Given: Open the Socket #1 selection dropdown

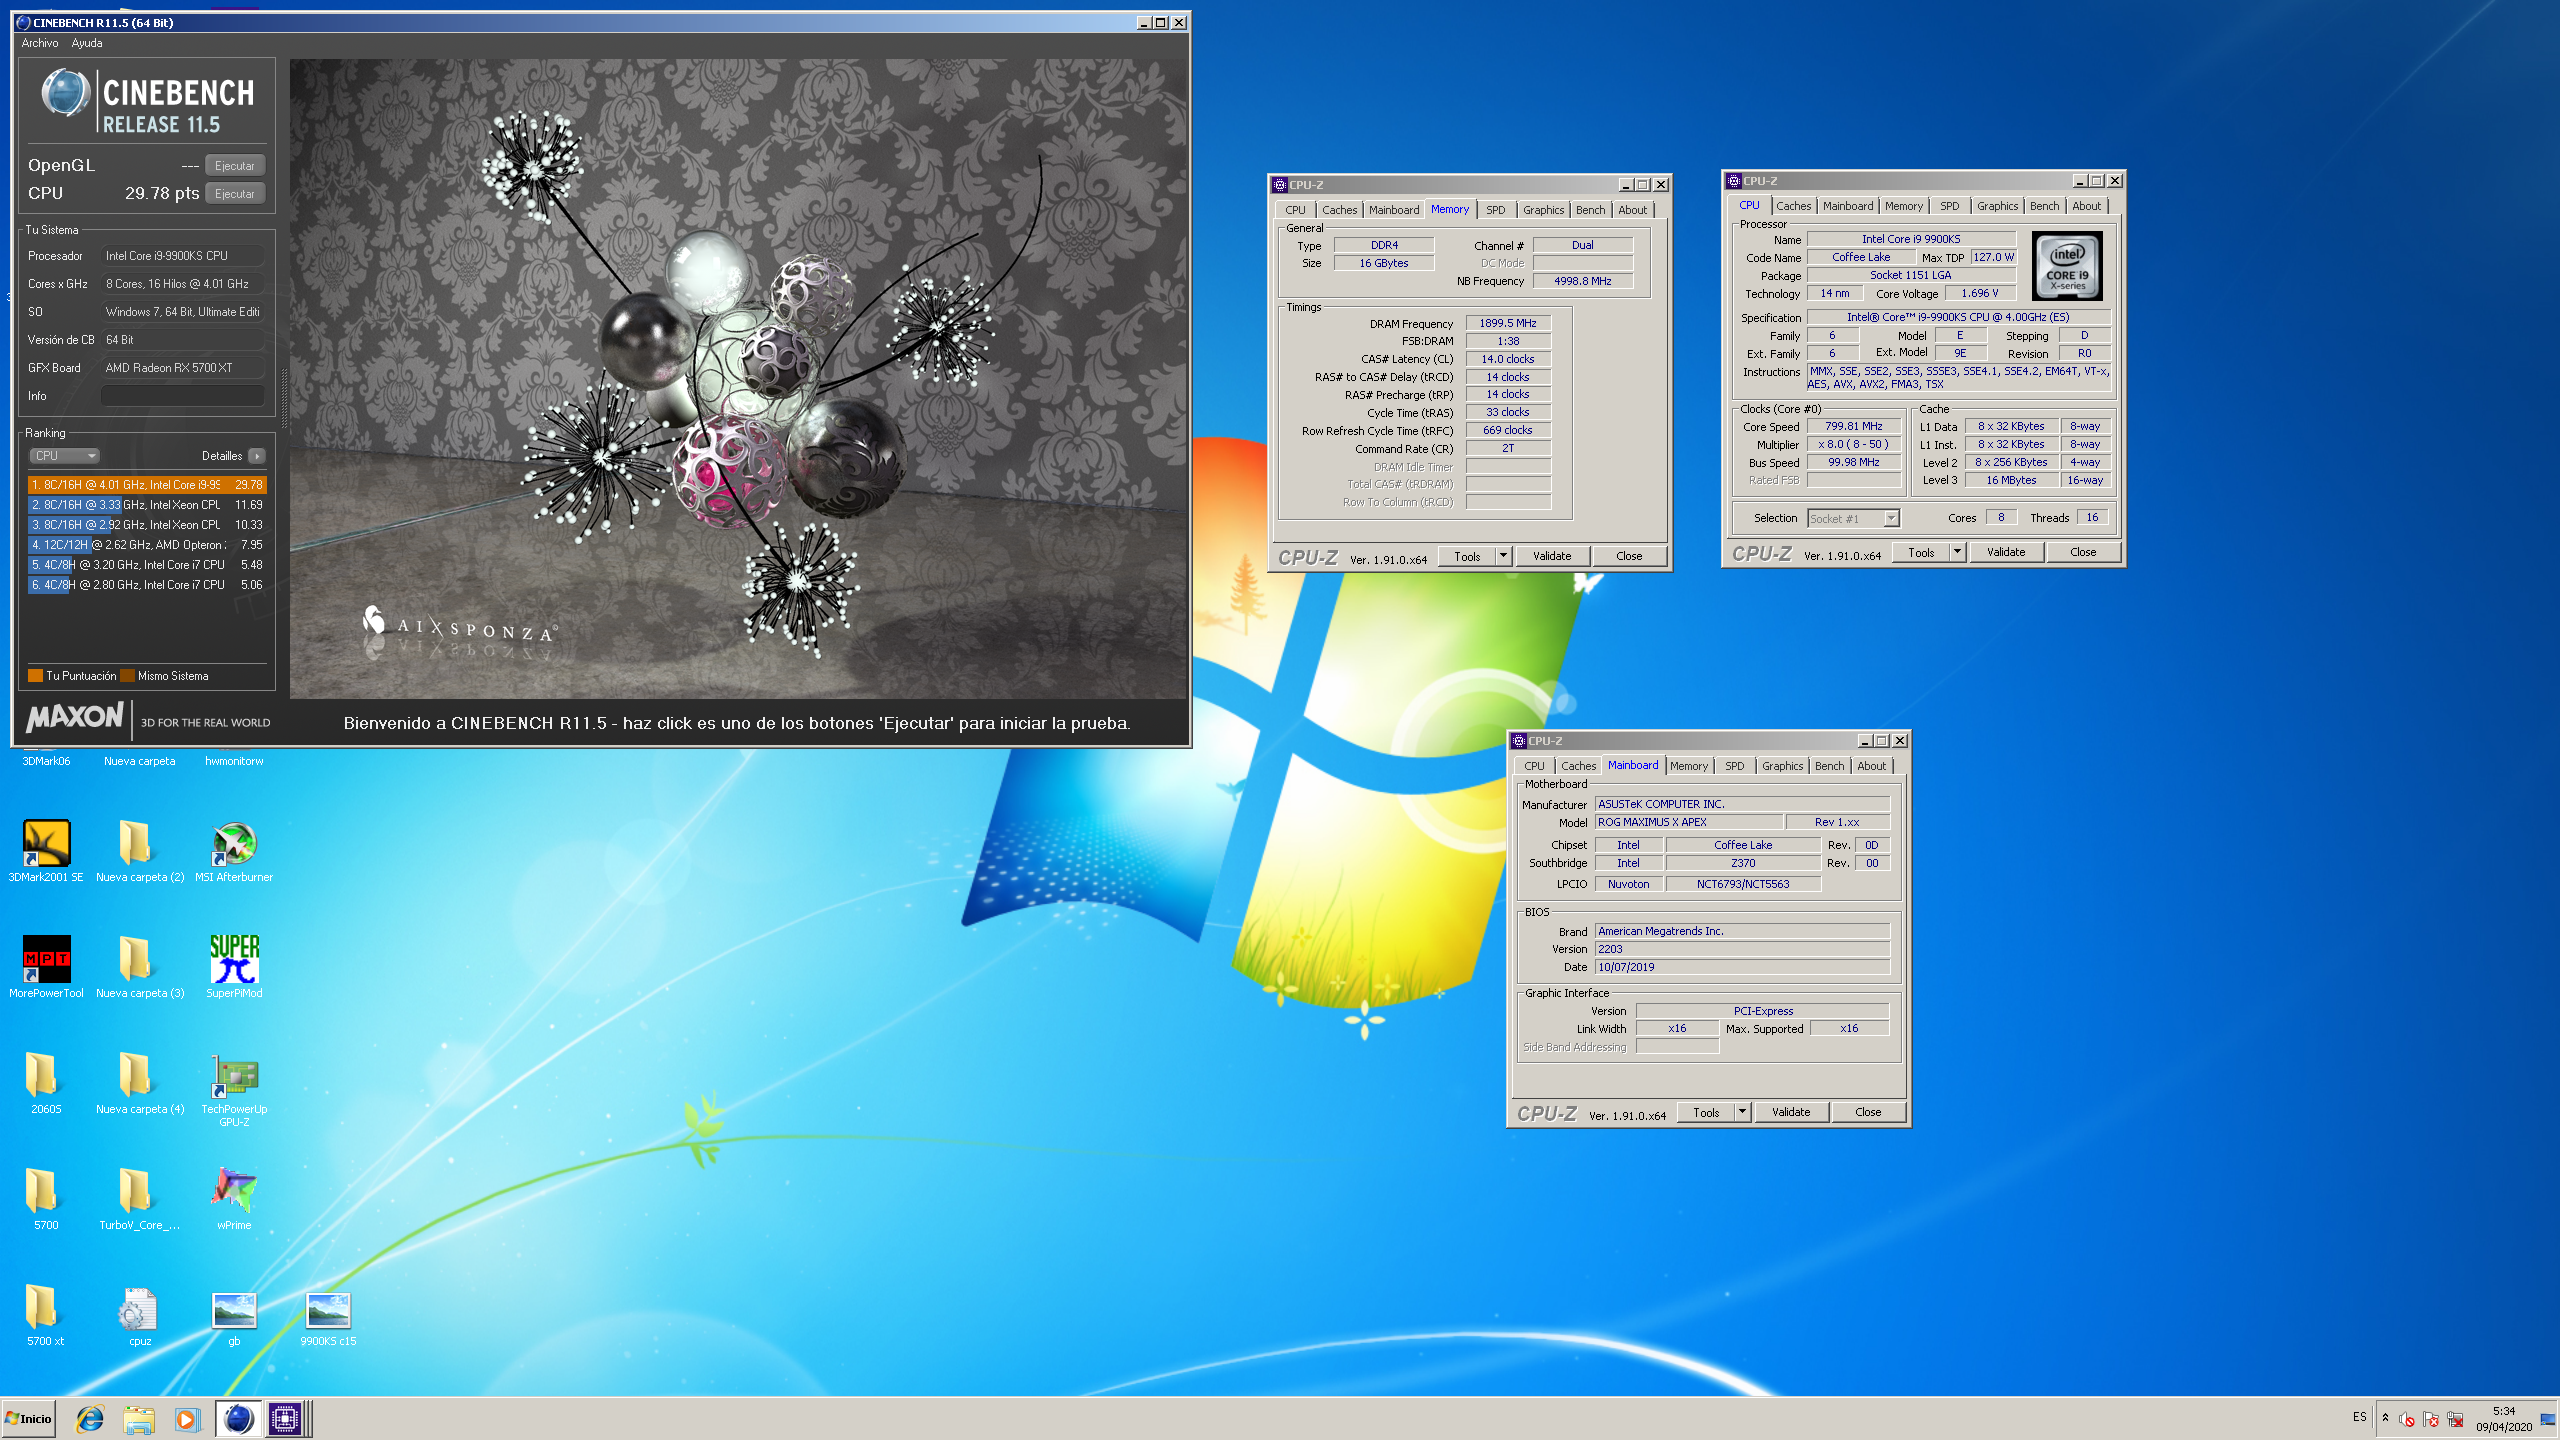Looking at the screenshot, I should (x=1853, y=518).
